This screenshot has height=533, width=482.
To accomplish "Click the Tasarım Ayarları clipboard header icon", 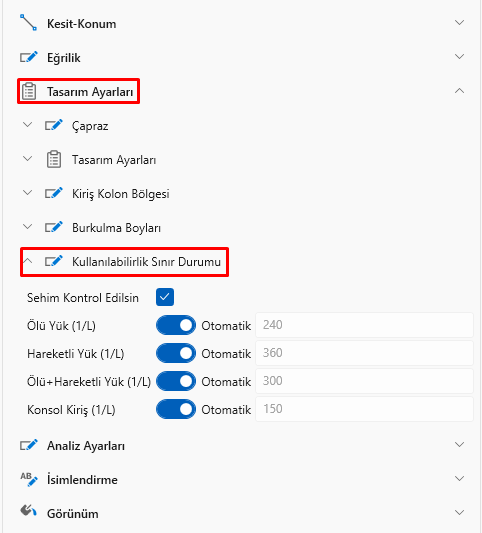I will pos(29,91).
